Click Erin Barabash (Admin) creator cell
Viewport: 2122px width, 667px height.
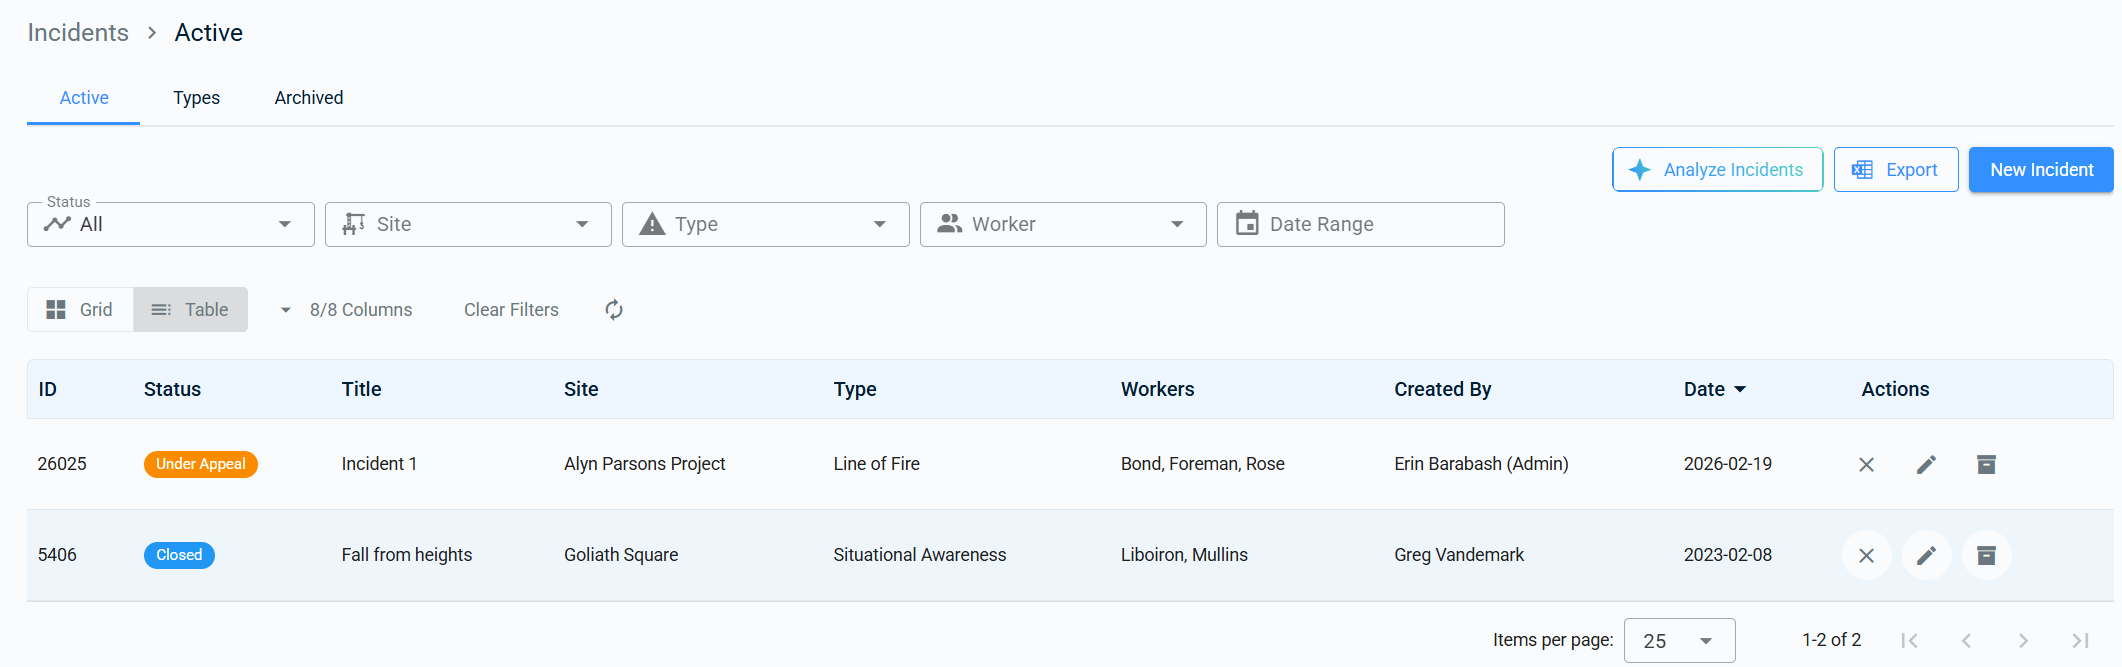click(x=1481, y=464)
